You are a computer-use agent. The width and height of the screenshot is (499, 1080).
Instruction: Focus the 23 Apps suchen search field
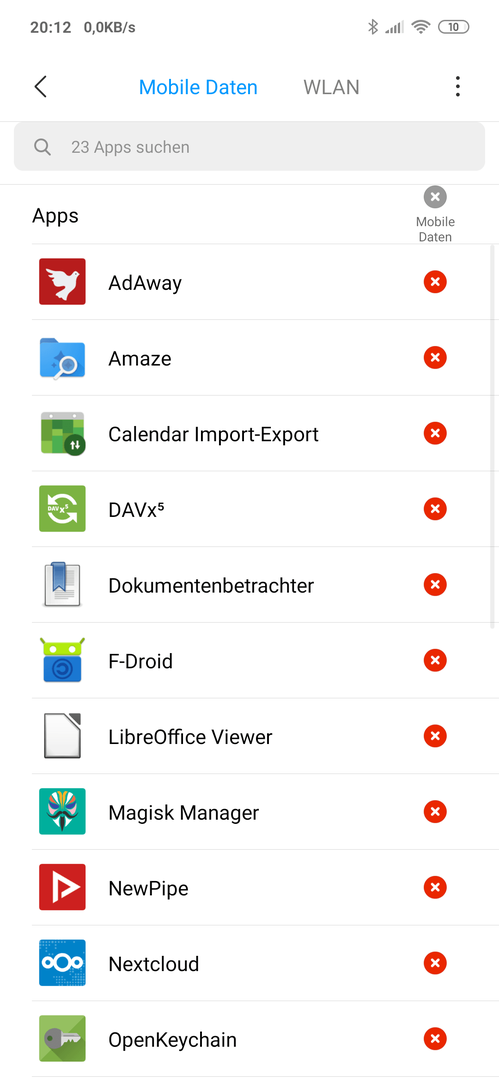[250, 147]
